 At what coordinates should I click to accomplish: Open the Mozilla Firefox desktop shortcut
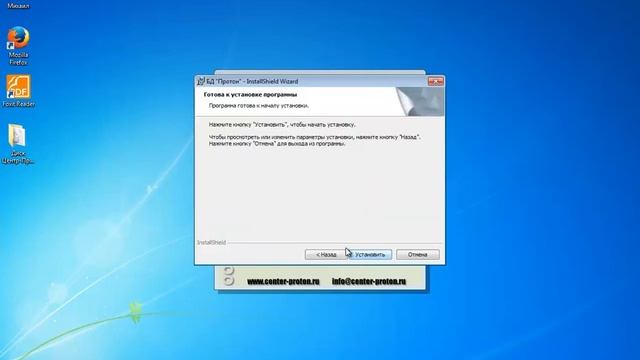click(18, 45)
